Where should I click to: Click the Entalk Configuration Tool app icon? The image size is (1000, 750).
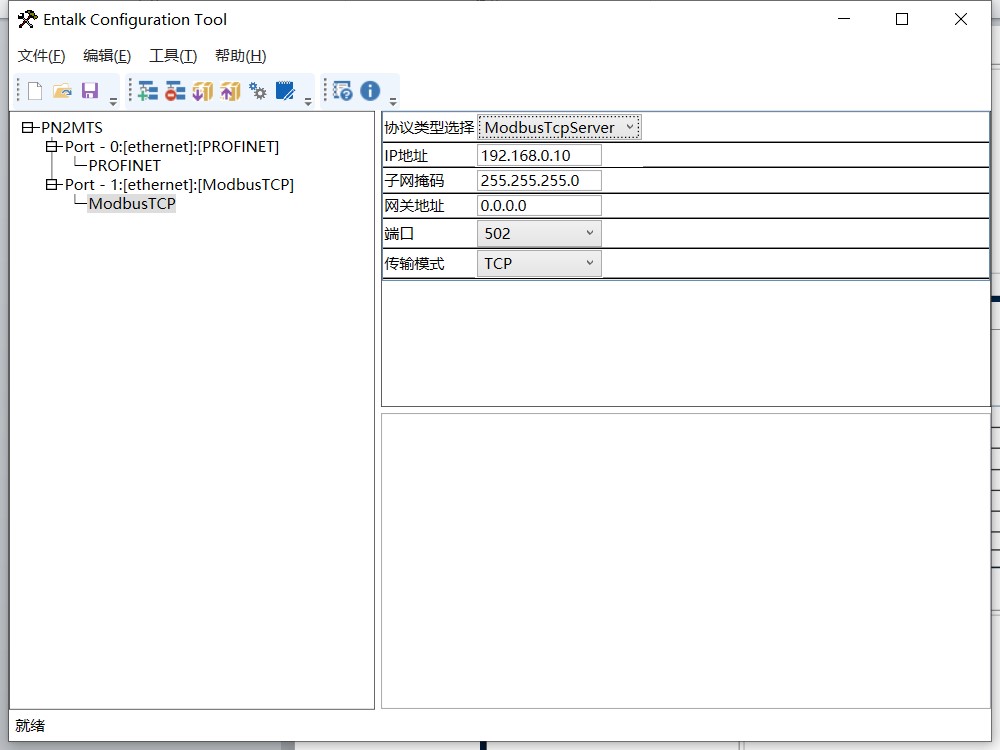(27, 19)
